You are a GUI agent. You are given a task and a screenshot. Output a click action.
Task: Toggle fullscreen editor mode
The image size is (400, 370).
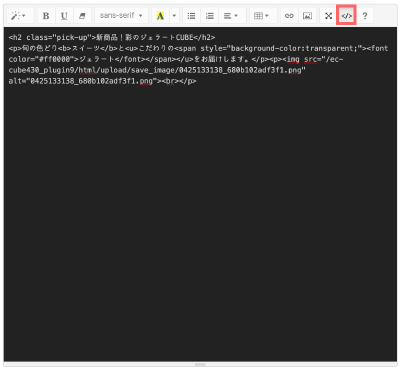(x=329, y=16)
